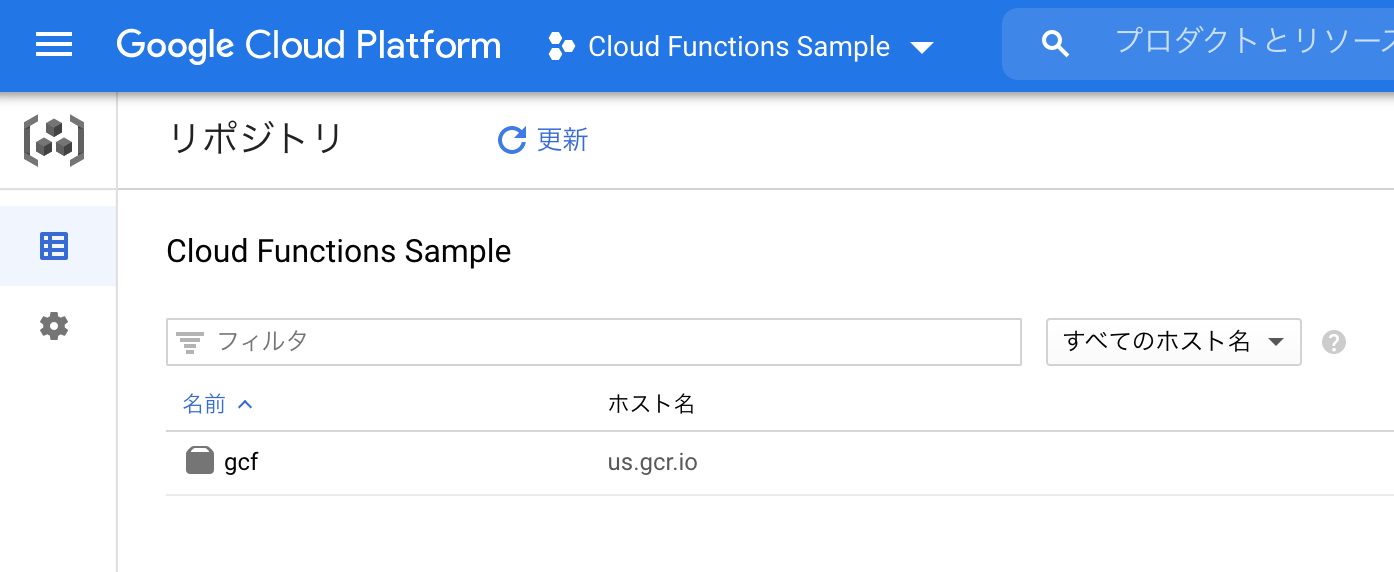Viewport: 1394px width, 572px height.
Task: Open the gcf repository link
Action: pyautogui.click(x=241, y=462)
